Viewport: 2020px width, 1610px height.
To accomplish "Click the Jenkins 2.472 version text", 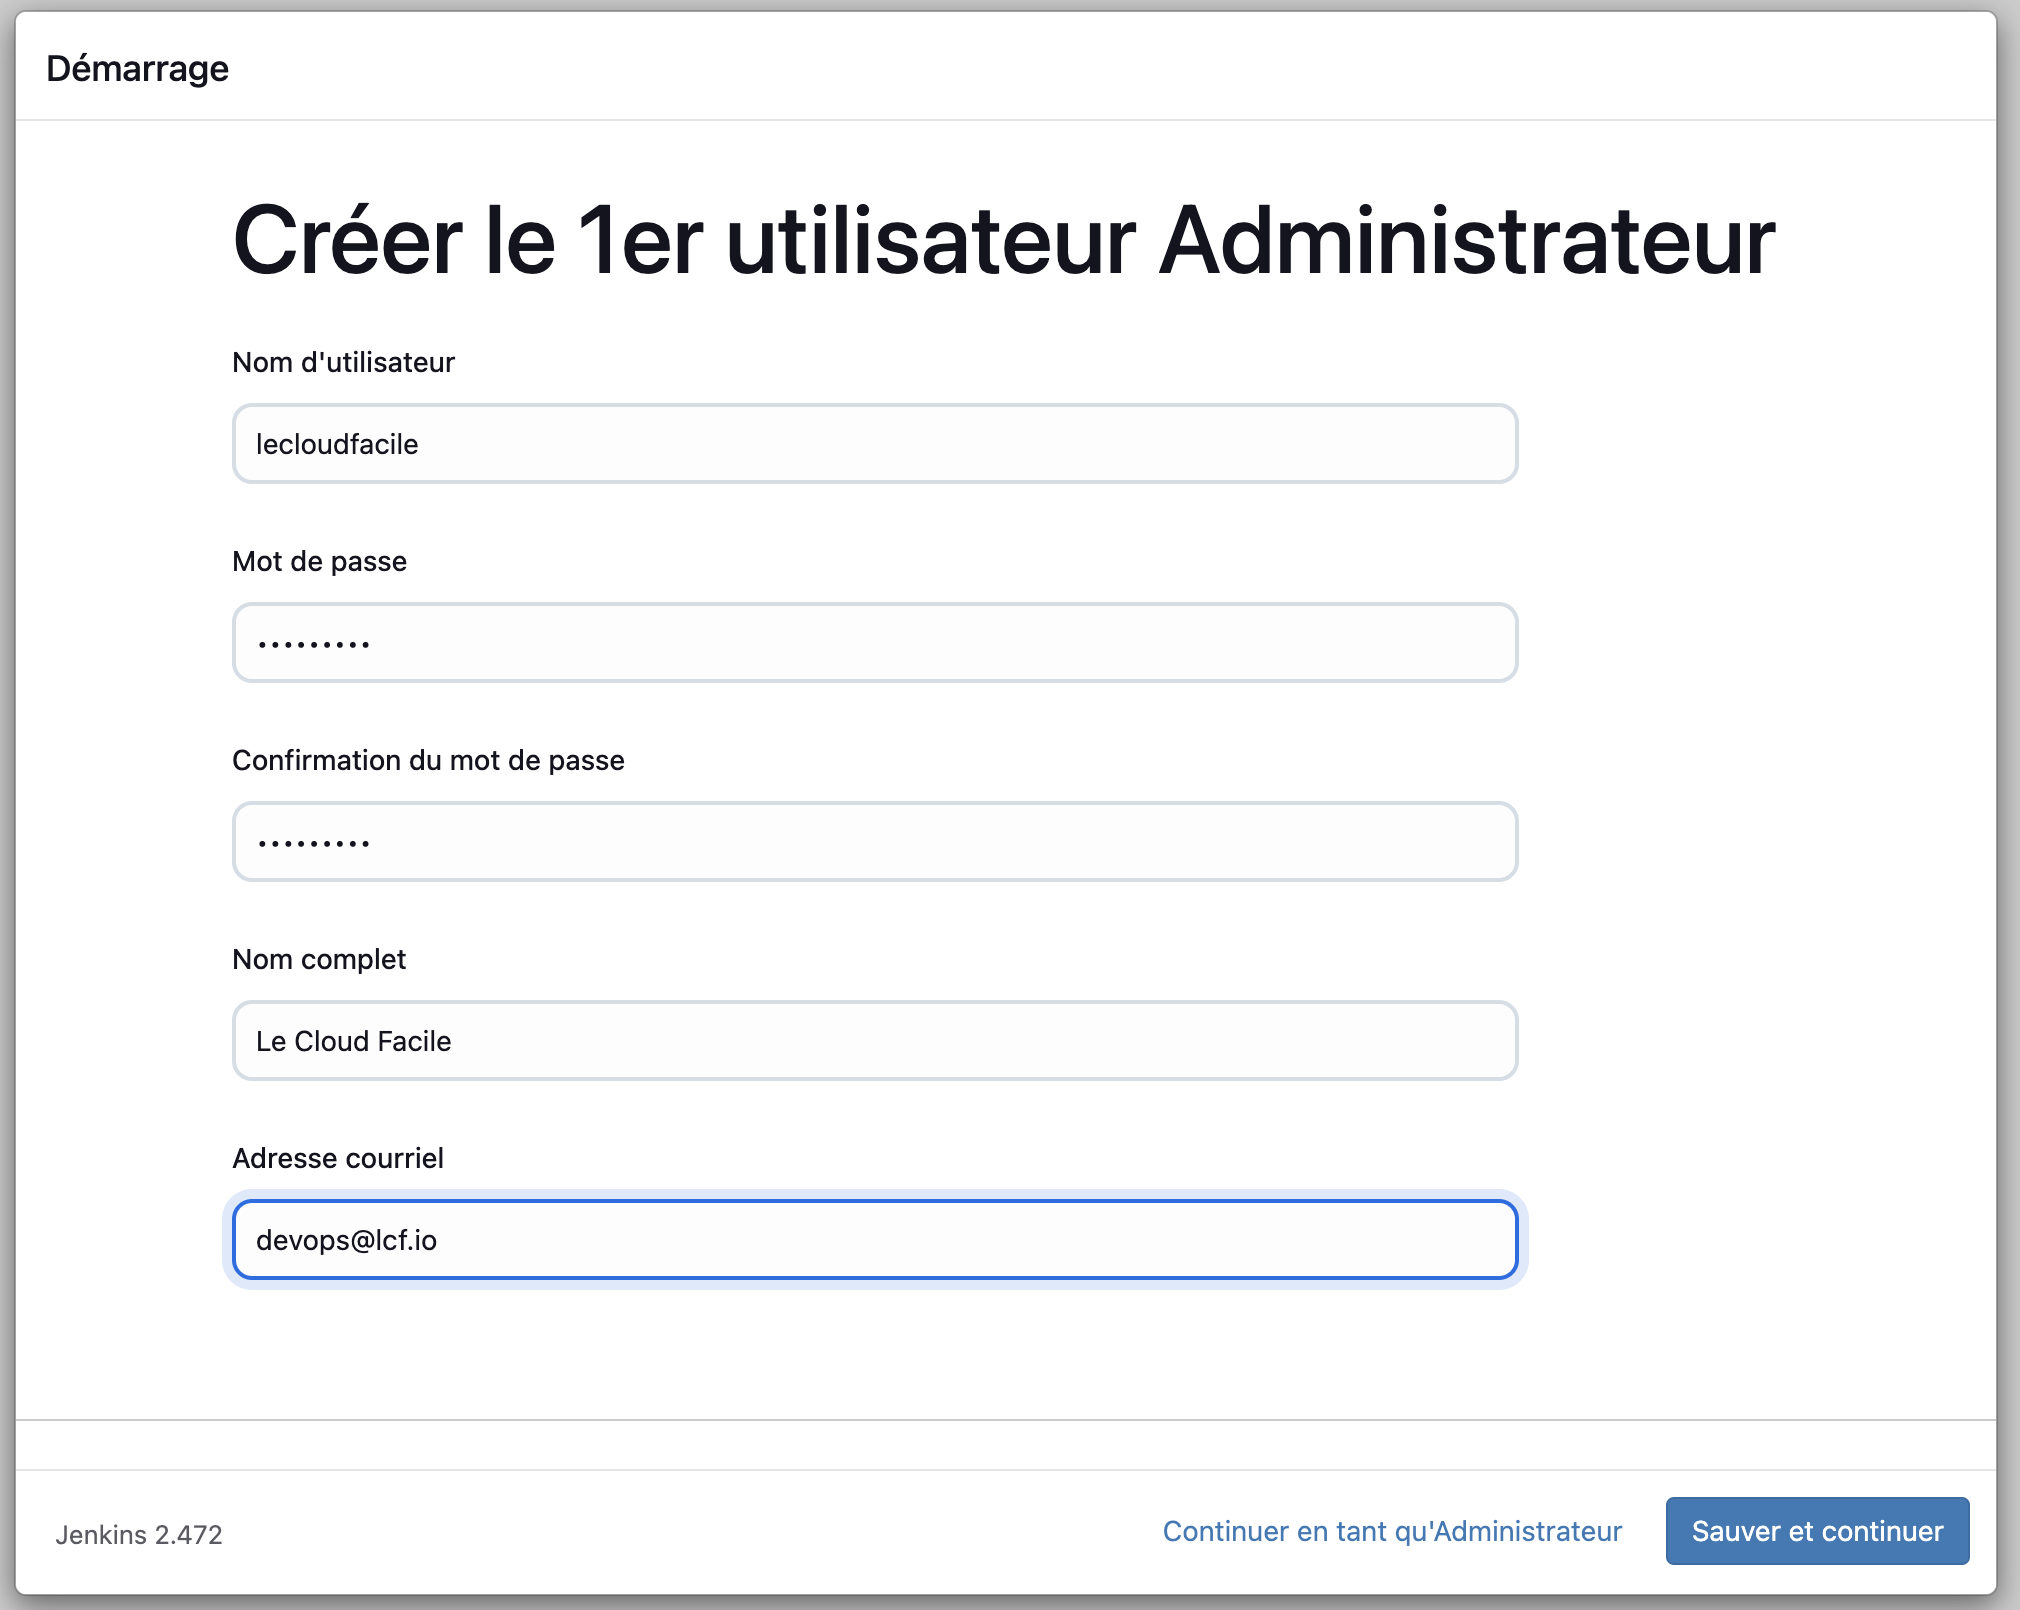I will click(x=139, y=1534).
